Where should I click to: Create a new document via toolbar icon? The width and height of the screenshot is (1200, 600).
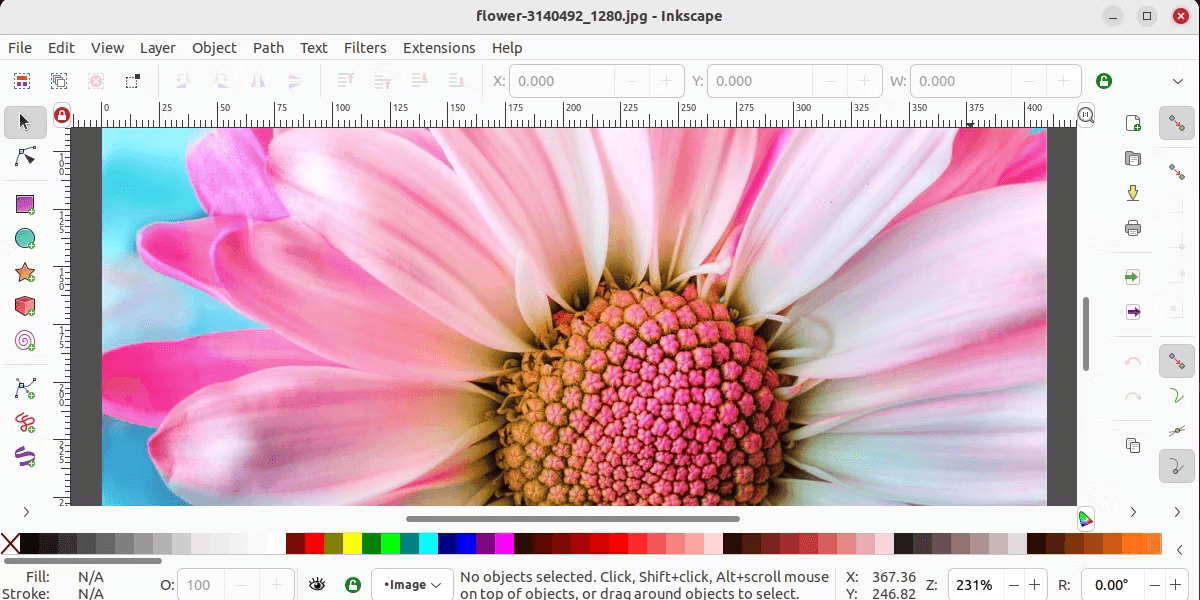pos(1133,123)
